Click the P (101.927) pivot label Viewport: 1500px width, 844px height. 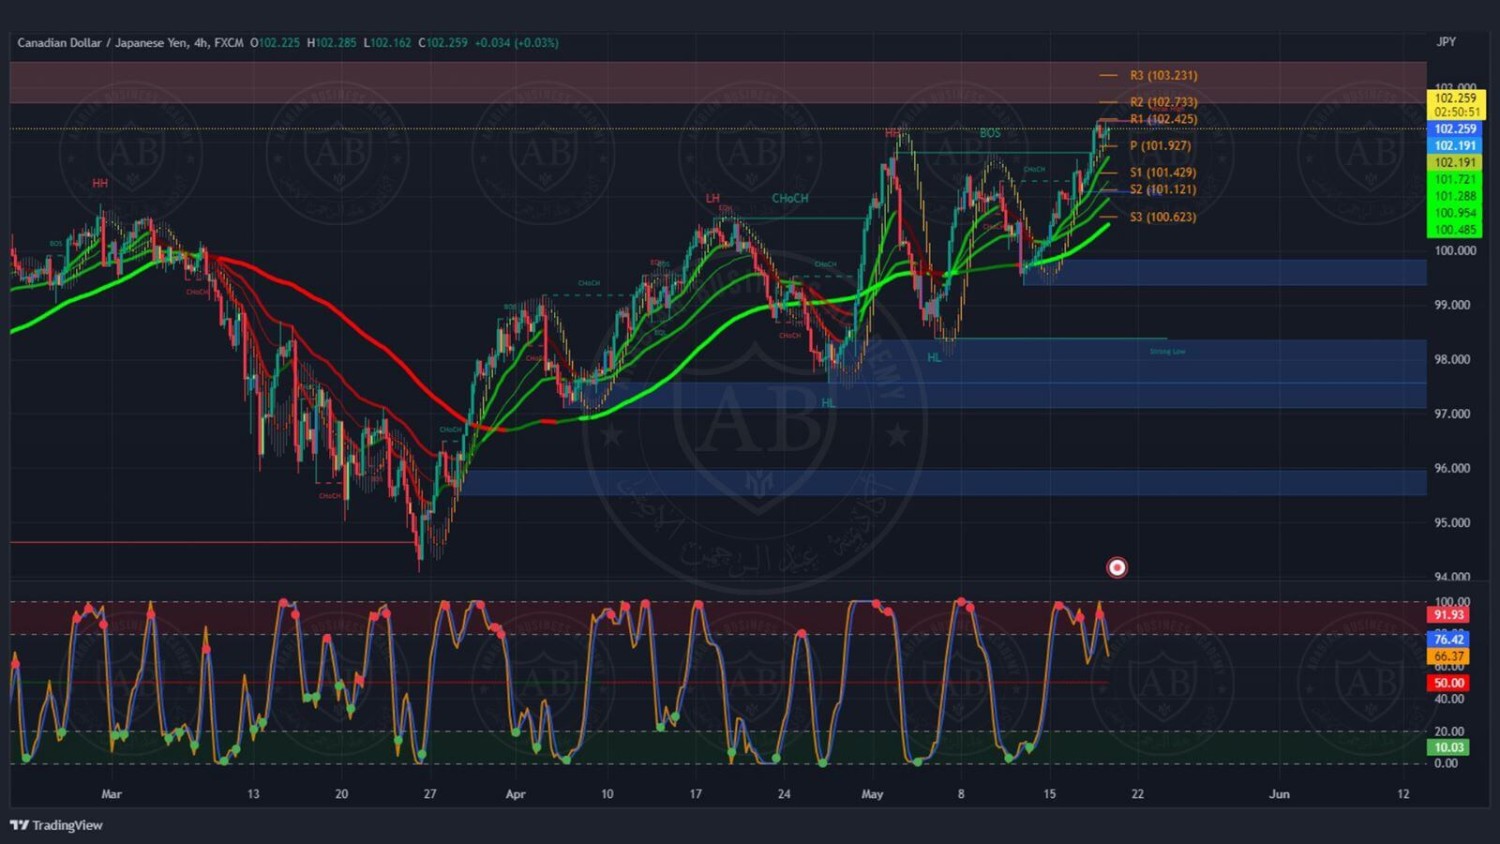point(1160,146)
